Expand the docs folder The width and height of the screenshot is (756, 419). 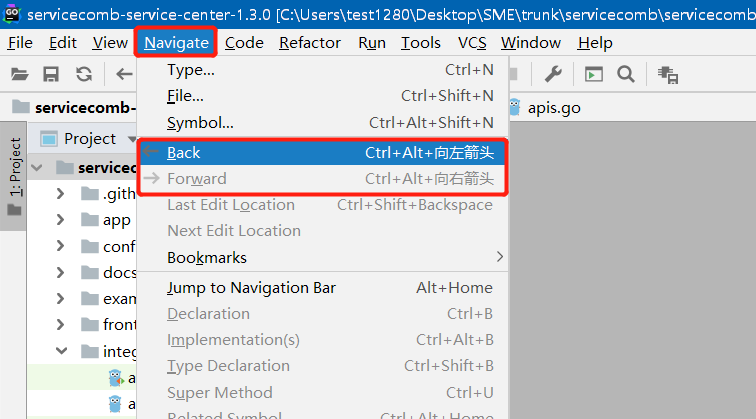[60, 272]
